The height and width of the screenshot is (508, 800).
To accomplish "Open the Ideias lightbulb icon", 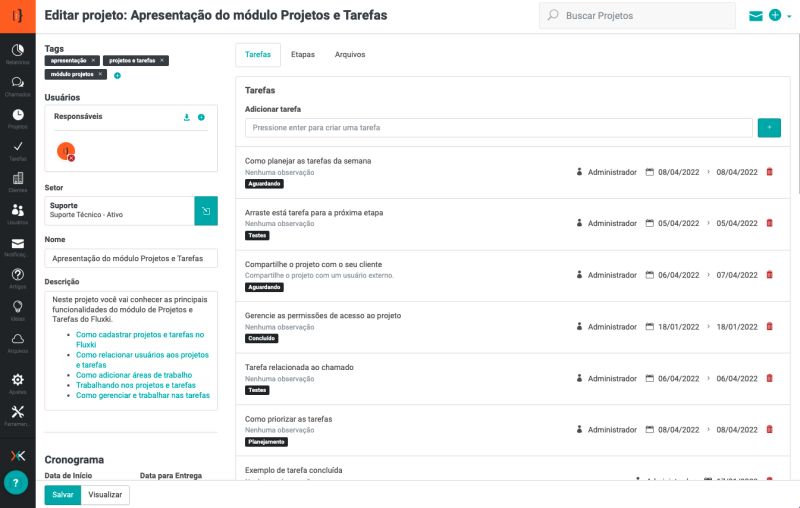I will coord(18,310).
